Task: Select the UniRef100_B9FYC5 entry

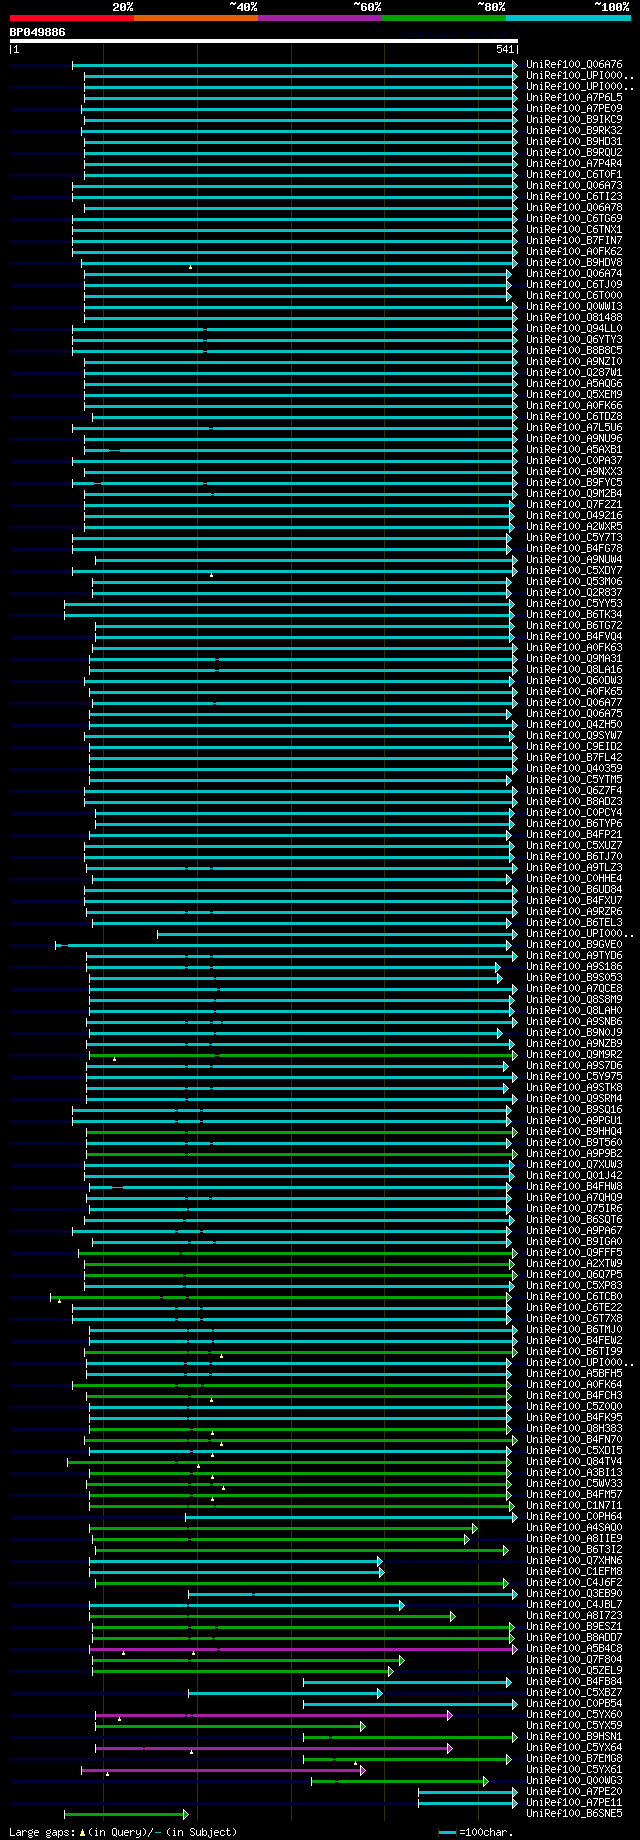Action: [x=574, y=483]
